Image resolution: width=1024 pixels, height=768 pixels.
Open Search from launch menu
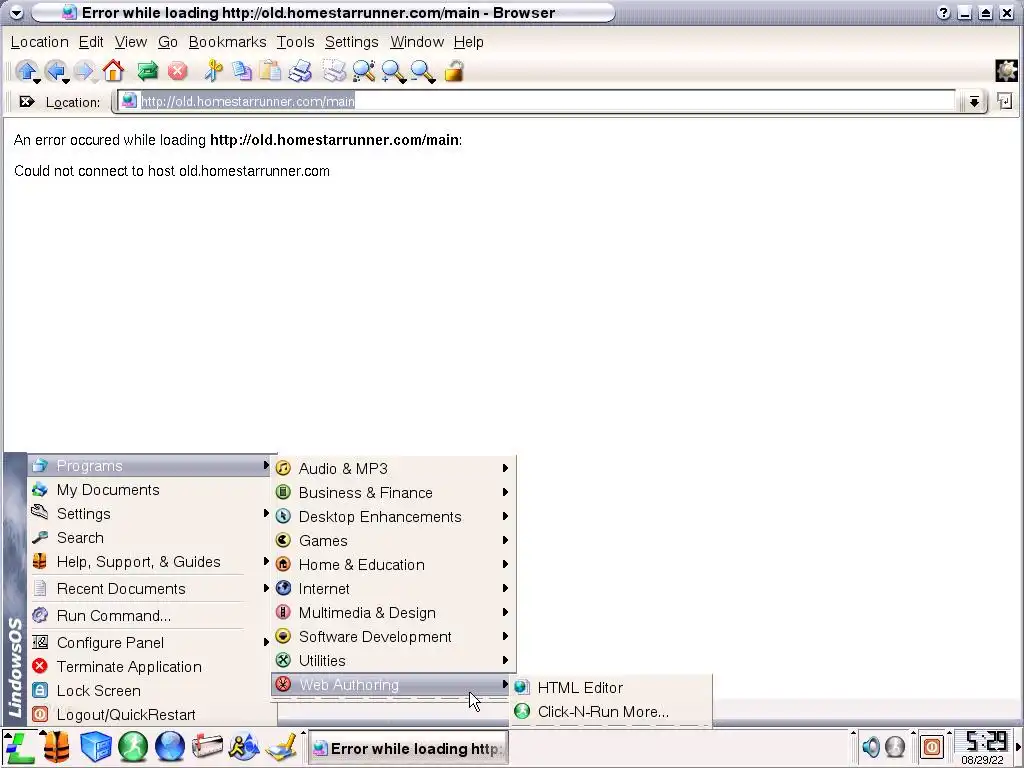[x=149, y=538]
